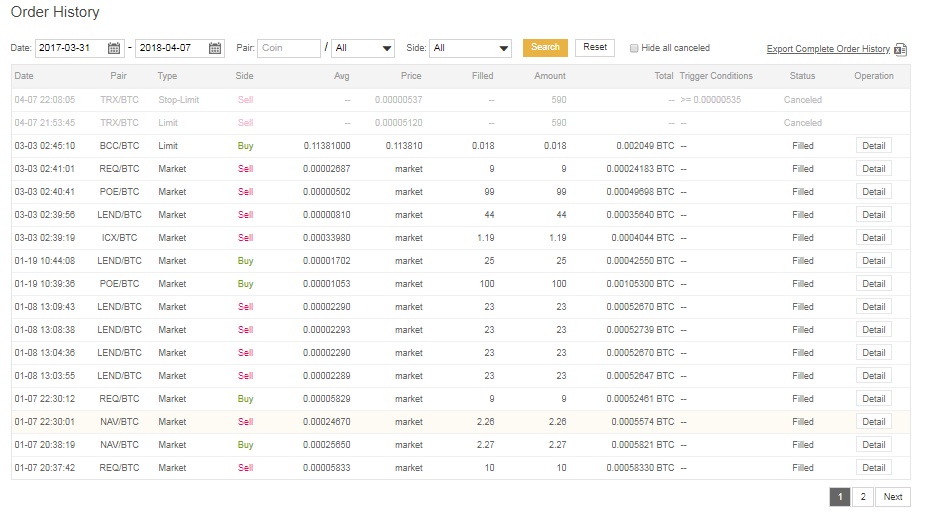Open Detail for 03-03 02:39:56 LEND/BTC order
The height and width of the screenshot is (517, 927).
point(873,215)
